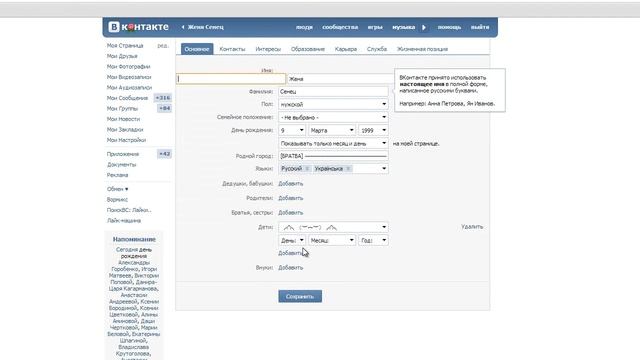The height and width of the screenshot is (360, 640).
Task: Open the Дети child name dropdown
Action: pos(333,227)
